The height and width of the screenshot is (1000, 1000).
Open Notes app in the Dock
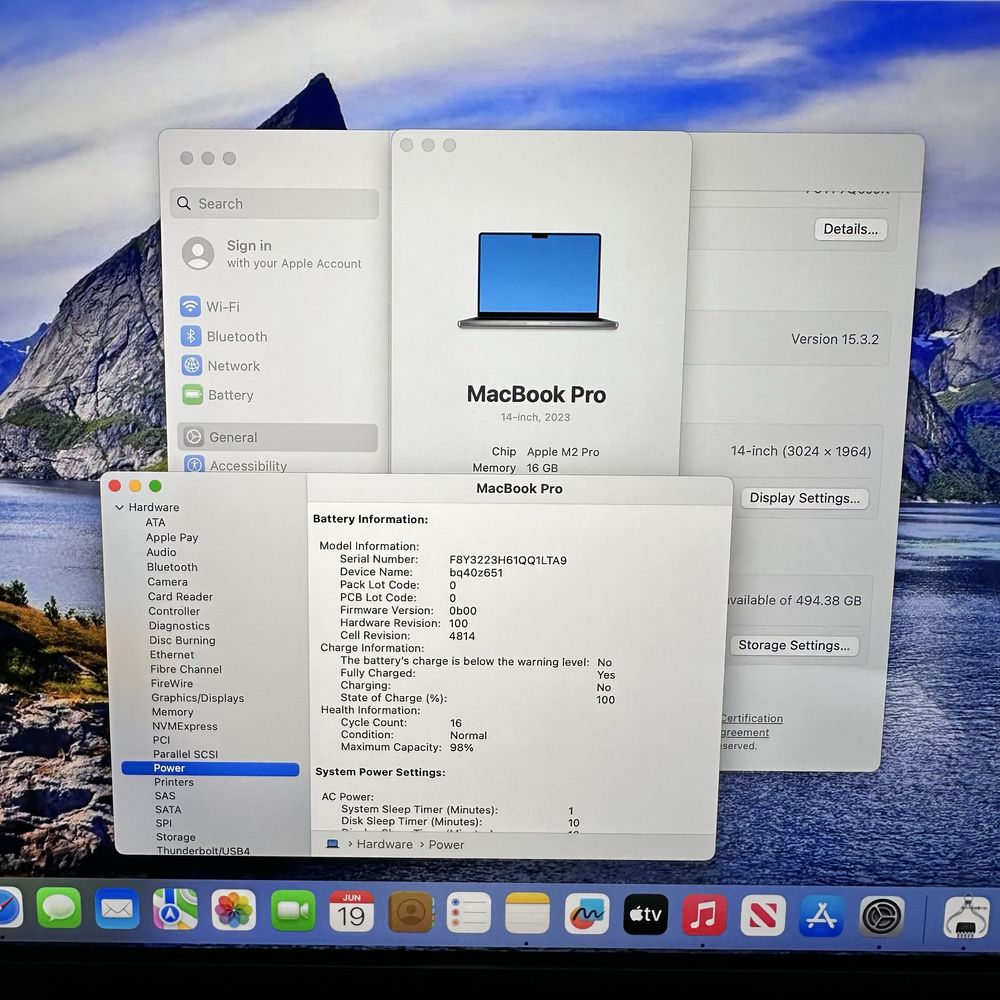coord(527,913)
